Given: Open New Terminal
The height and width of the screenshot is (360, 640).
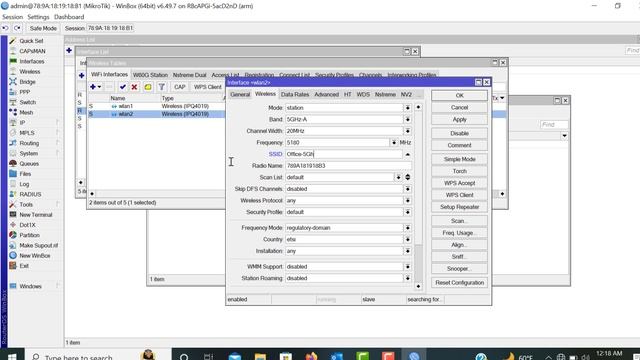Looking at the screenshot, I should click(x=36, y=215).
